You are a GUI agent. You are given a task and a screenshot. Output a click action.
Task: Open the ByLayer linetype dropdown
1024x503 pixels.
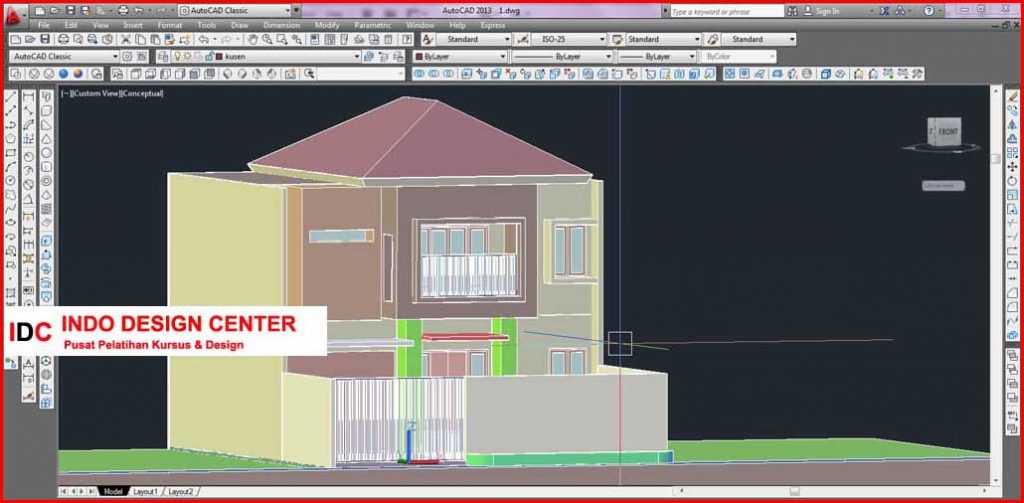608,57
